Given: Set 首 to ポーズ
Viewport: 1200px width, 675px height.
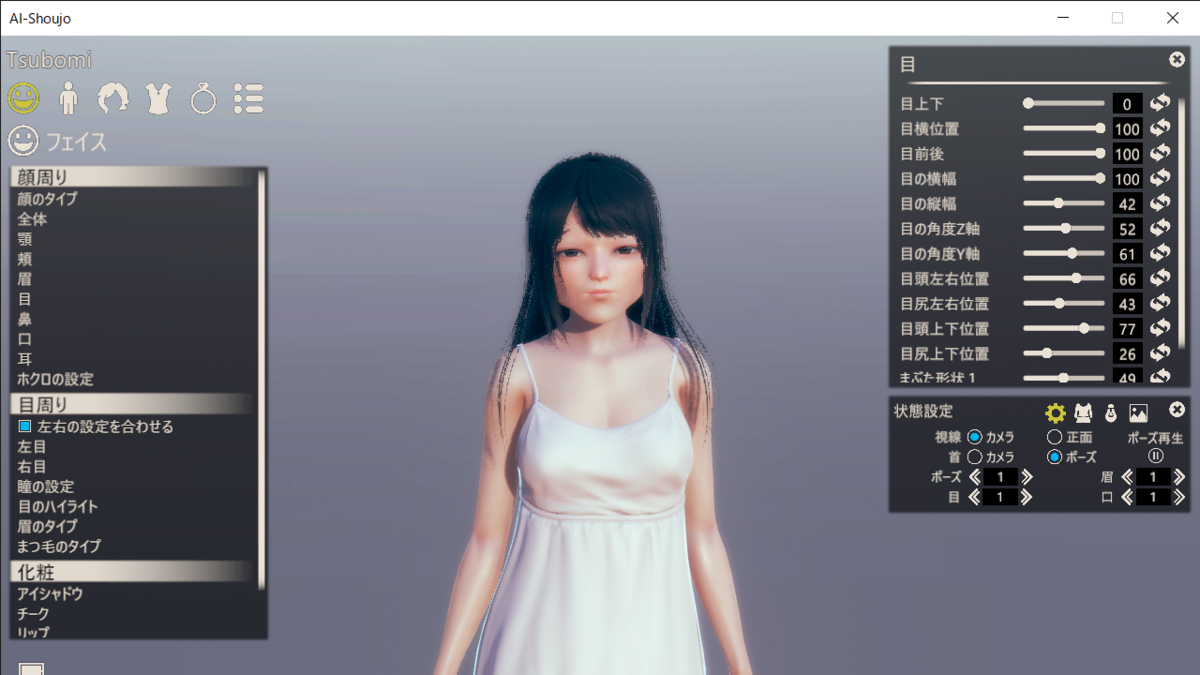Looking at the screenshot, I should click(1054, 457).
